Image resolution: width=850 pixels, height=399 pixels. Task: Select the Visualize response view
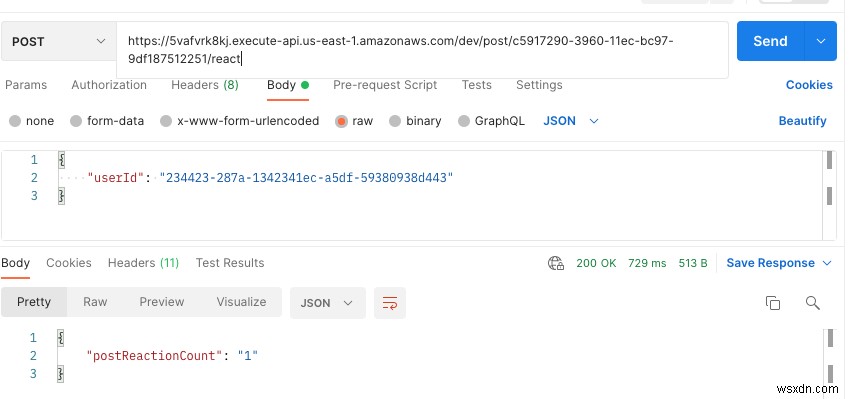241,302
